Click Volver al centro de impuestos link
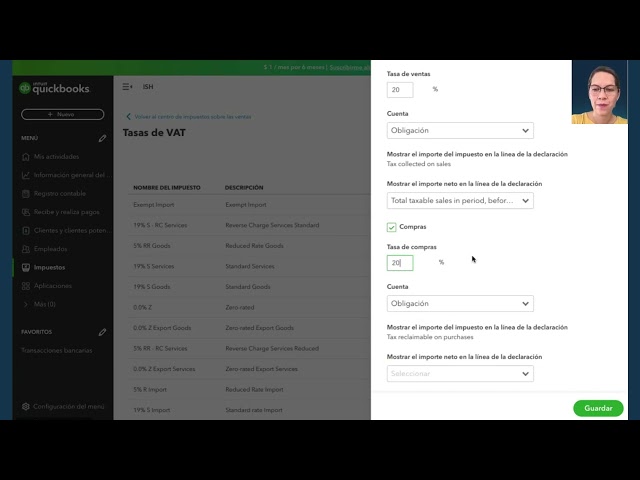This screenshot has height=480, width=640. [193, 117]
